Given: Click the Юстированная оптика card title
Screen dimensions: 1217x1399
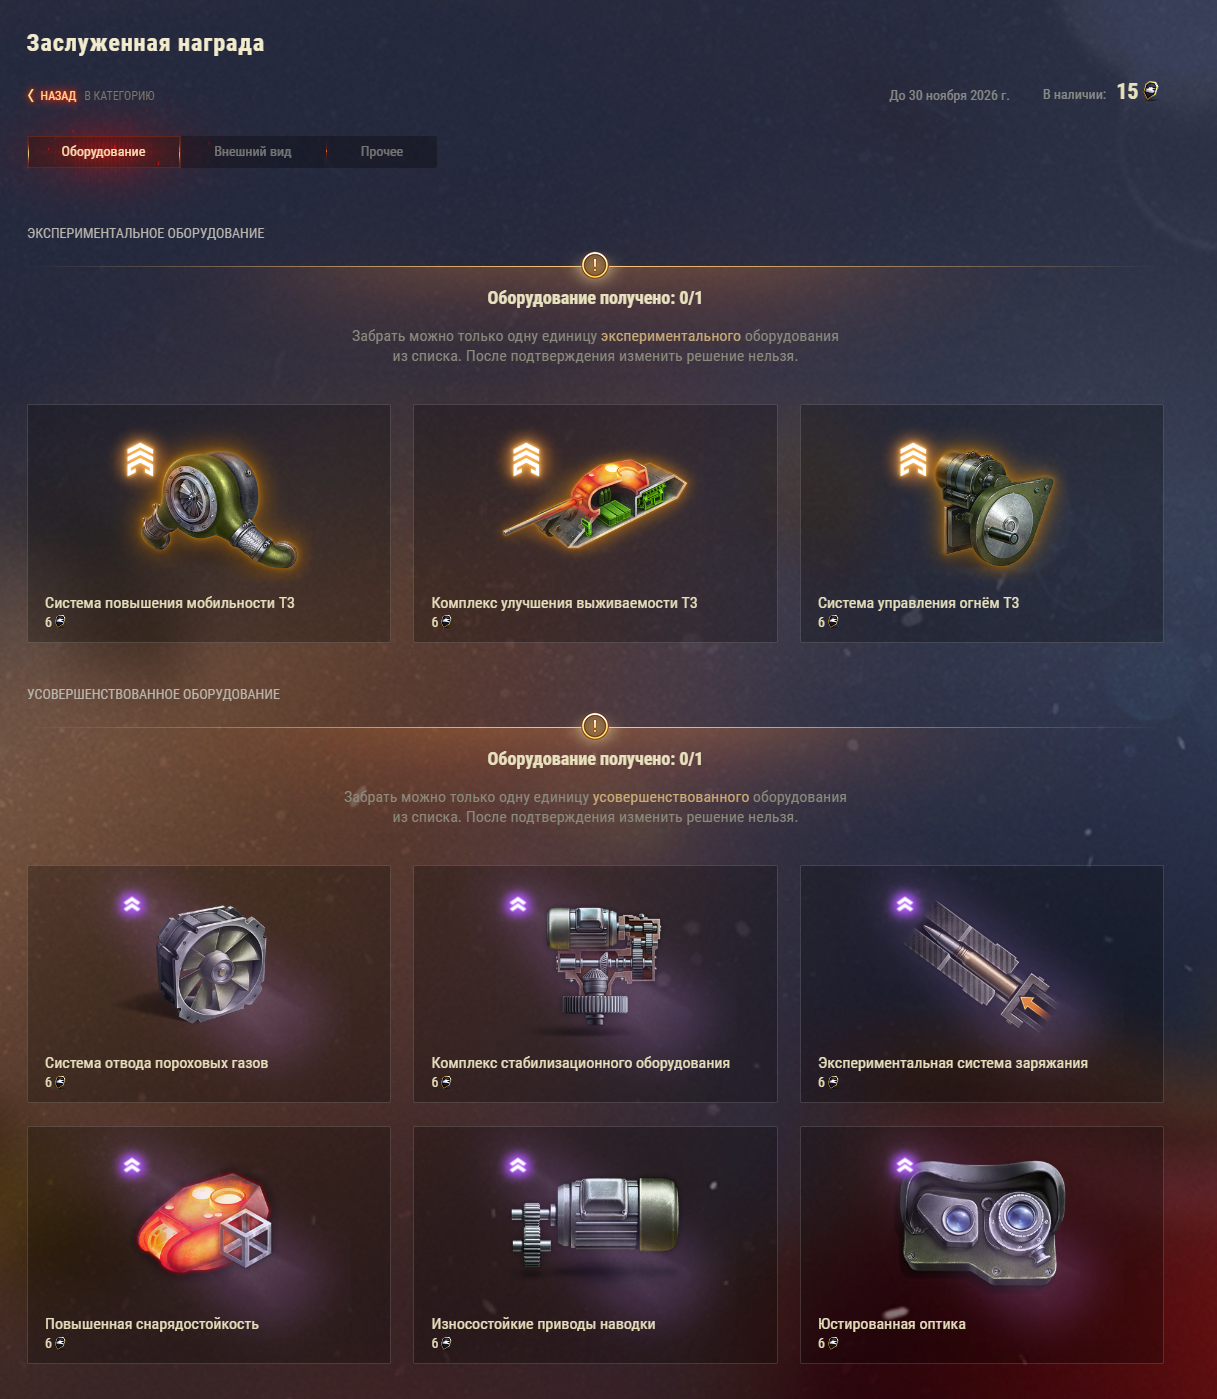Looking at the screenshot, I should [892, 1324].
